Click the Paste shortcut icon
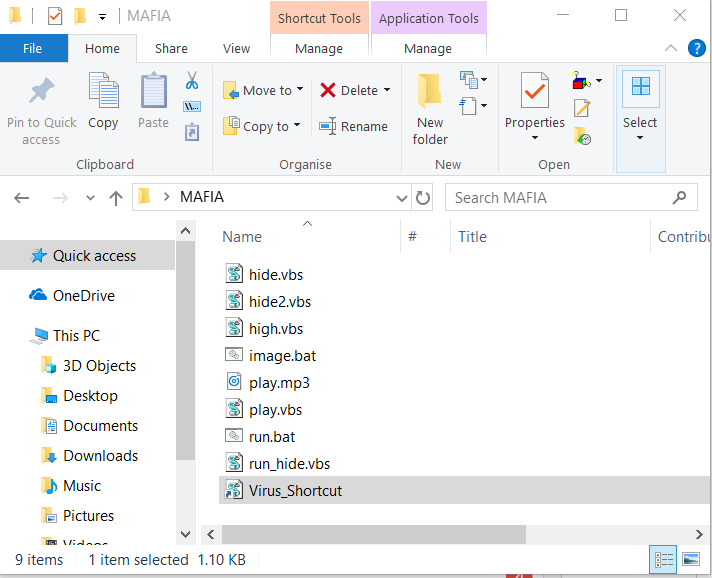The image size is (712, 578). pos(192,132)
